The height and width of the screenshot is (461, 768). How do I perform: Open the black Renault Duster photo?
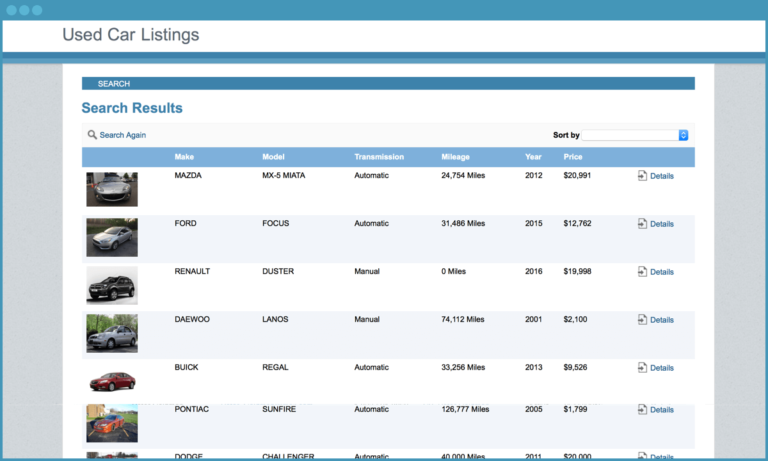click(112, 285)
